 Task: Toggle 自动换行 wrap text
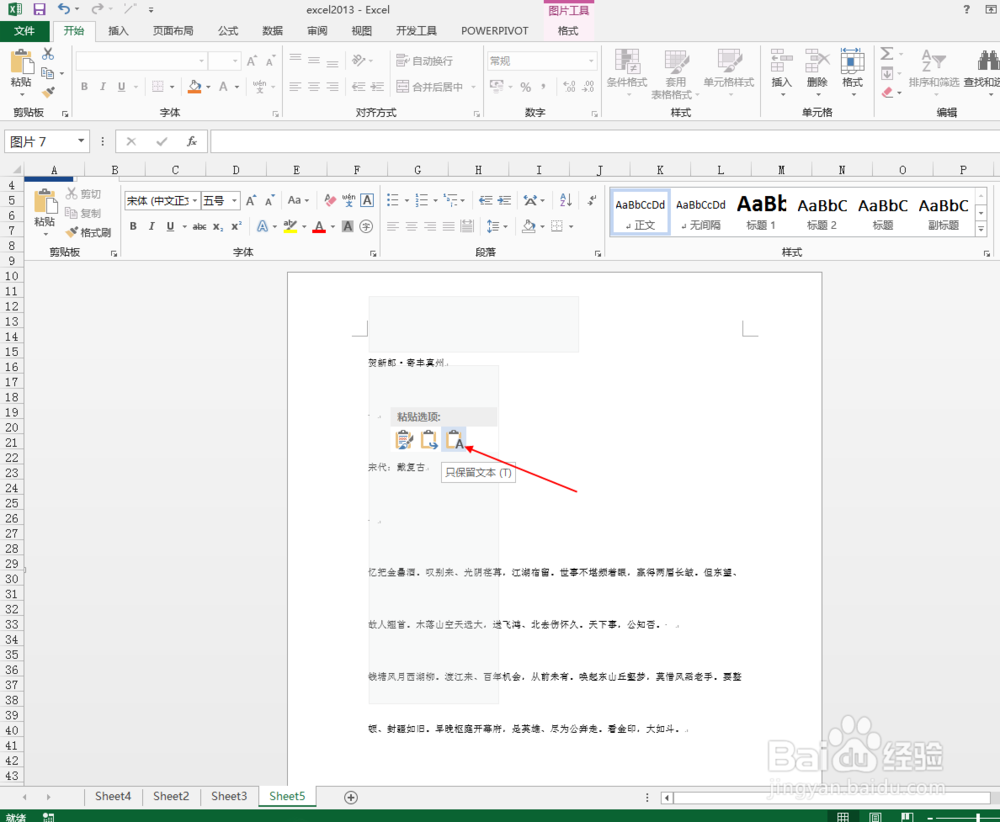click(x=424, y=61)
